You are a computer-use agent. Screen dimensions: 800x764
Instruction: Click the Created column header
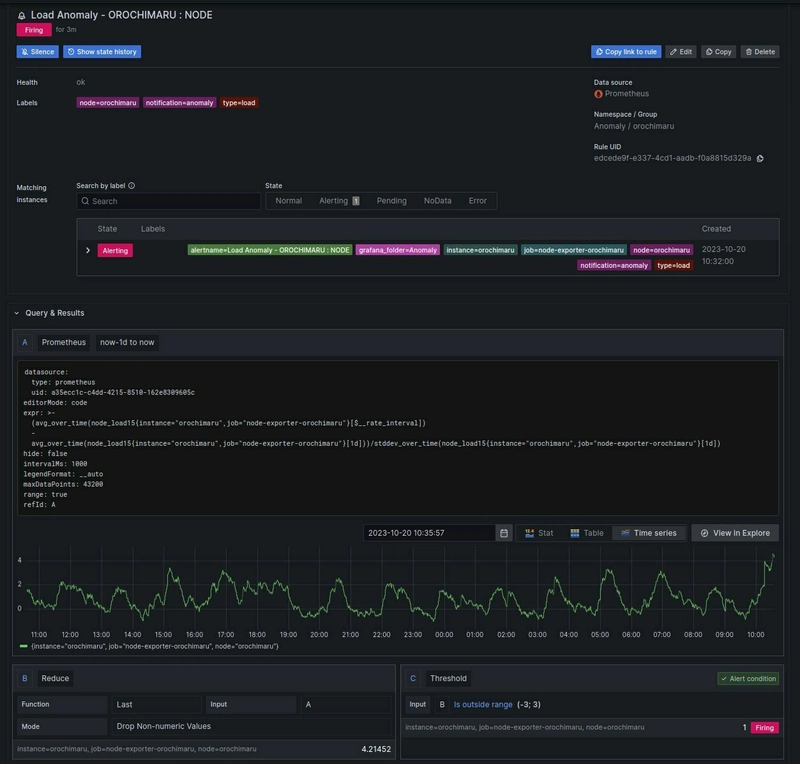coord(716,229)
